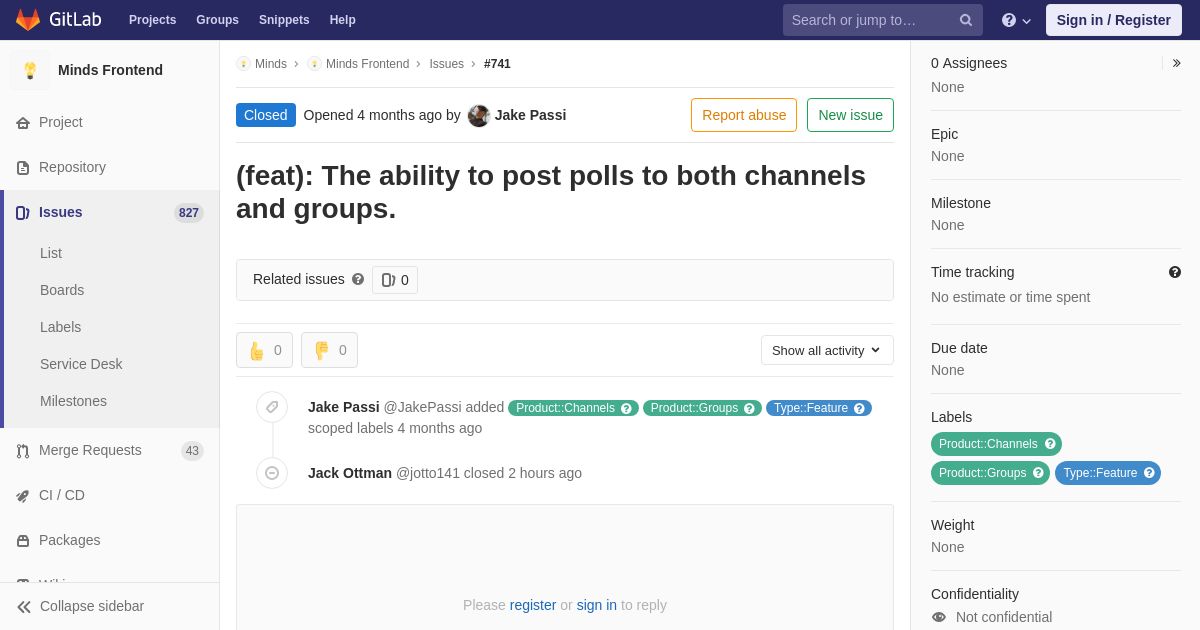Open the Minds Frontend breadcrumb link
Screen dimensions: 1200x630
pyautogui.click(x=367, y=64)
